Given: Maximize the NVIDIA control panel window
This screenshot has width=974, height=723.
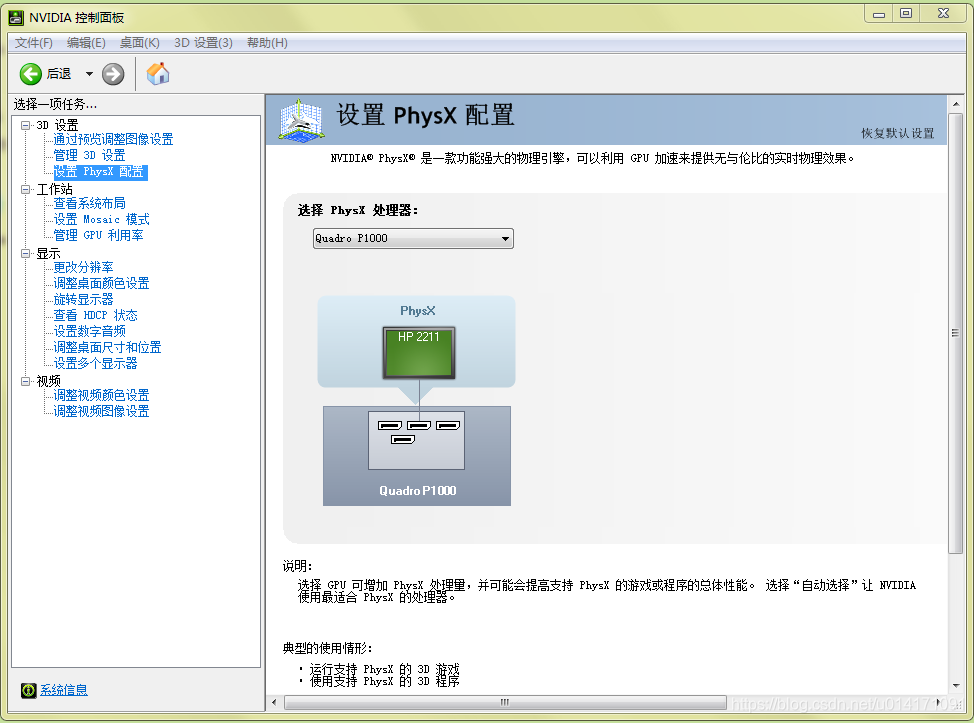Looking at the screenshot, I should pyautogui.click(x=906, y=14).
